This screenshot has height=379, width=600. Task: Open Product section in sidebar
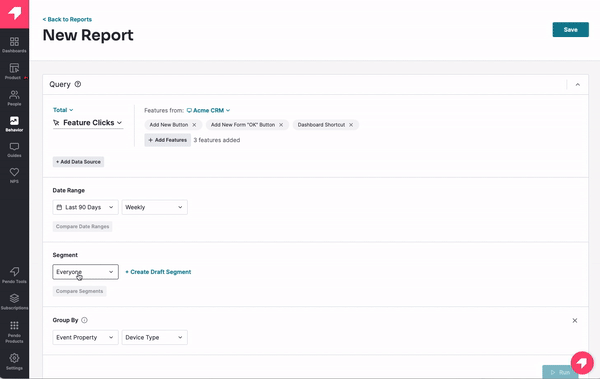pos(14,71)
